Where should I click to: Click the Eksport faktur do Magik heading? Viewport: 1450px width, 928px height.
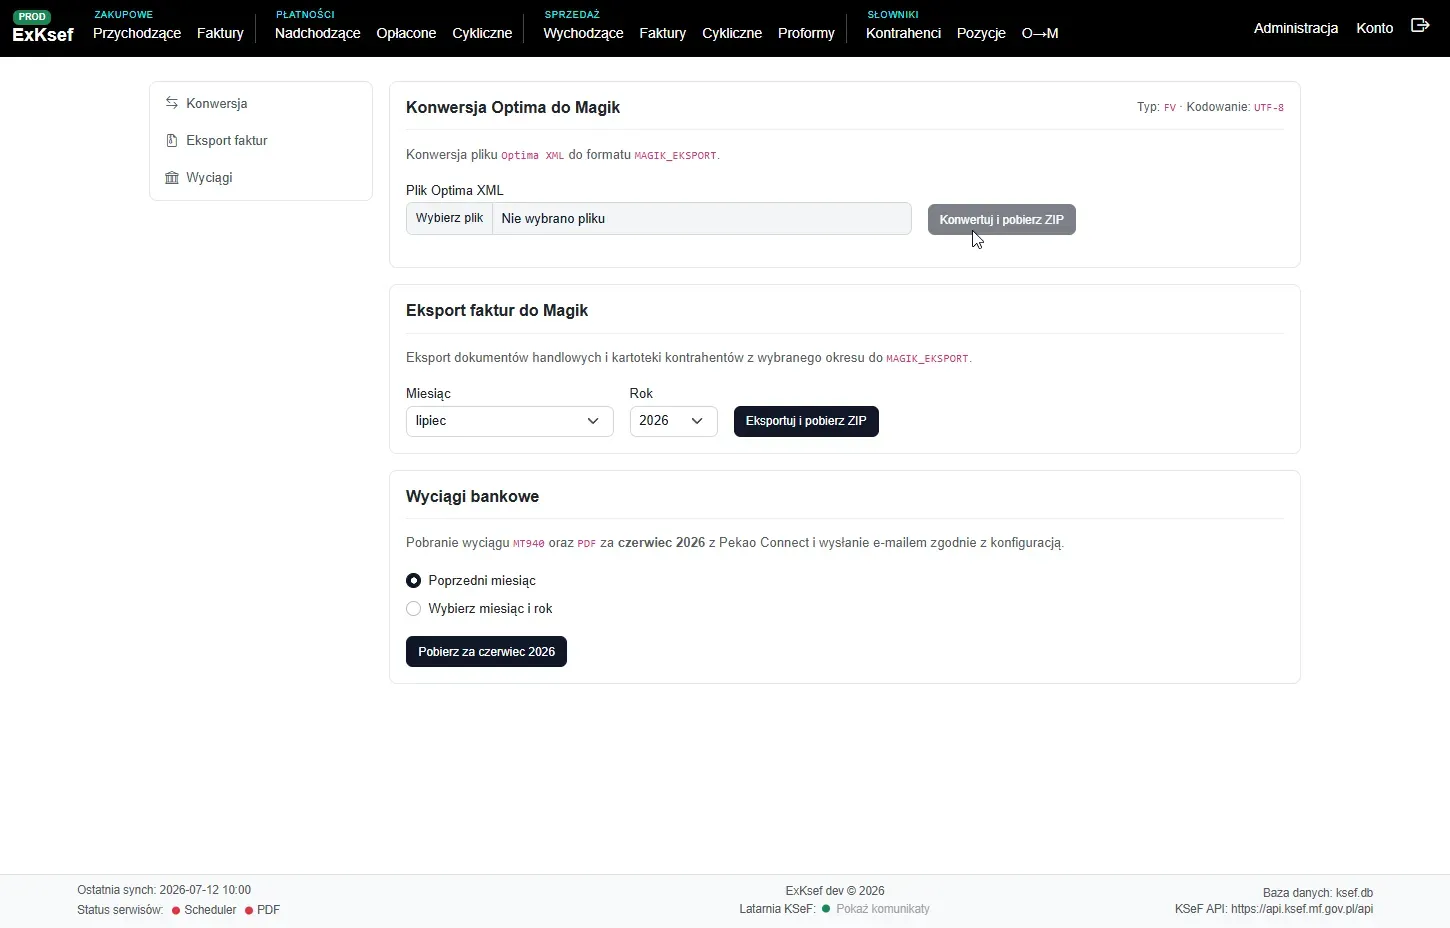click(x=497, y=310)
